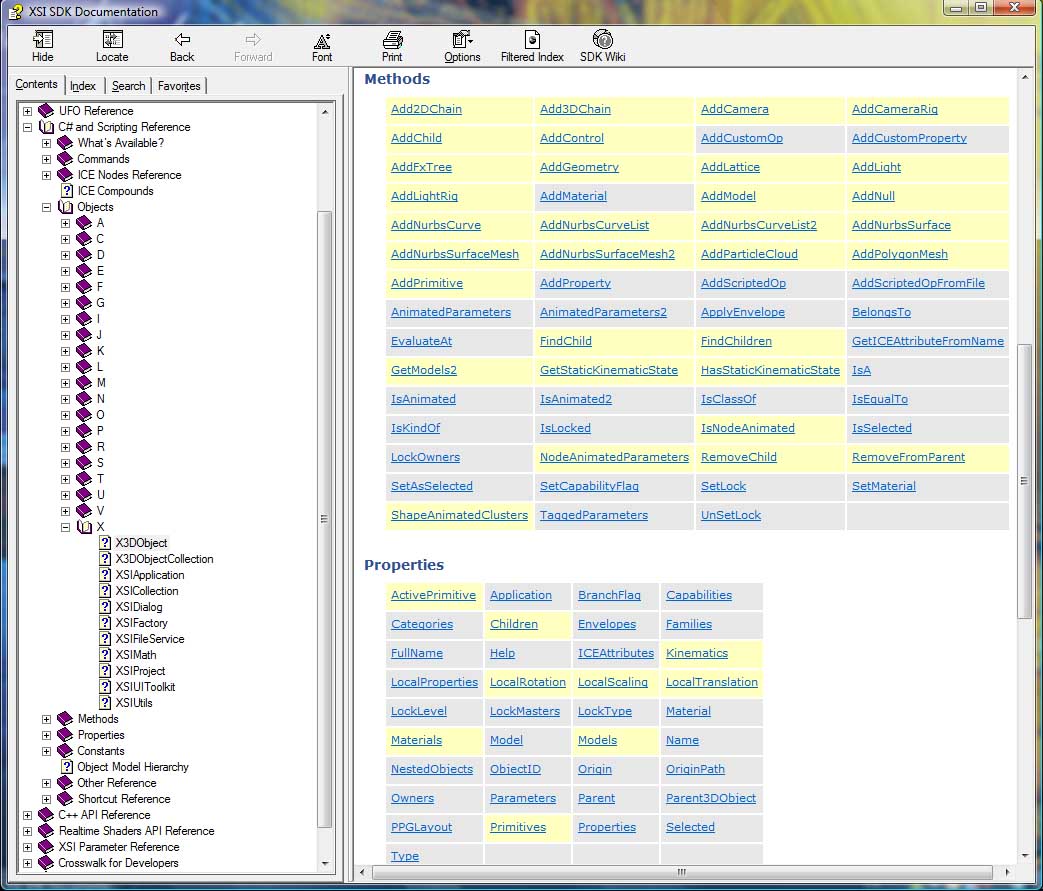Select the XSICollection tree entry
This screenshot has width=1043, height=891.
coord(147,591)
